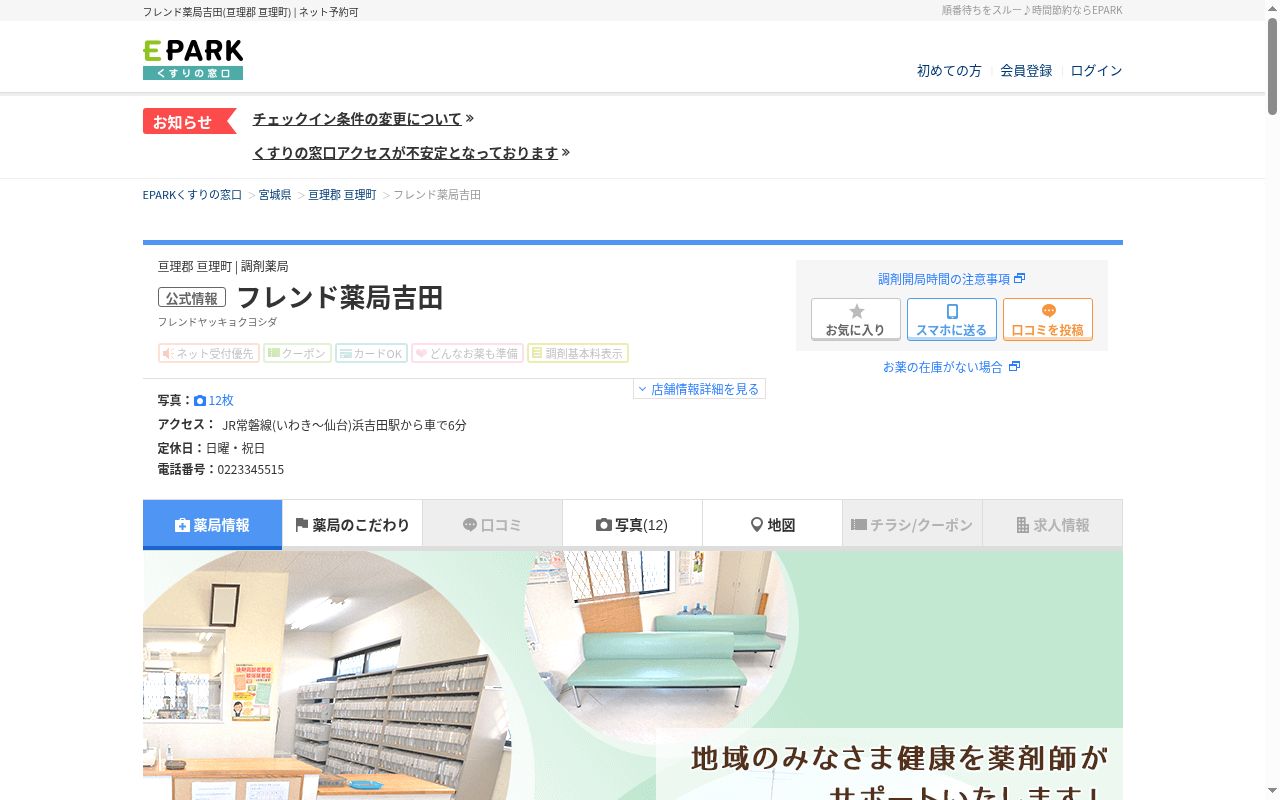Screen dimensions: 1280x800
Task: Click the どんなお薬も準備 badge
Action: pyautogui.click(x=467, y=353)
